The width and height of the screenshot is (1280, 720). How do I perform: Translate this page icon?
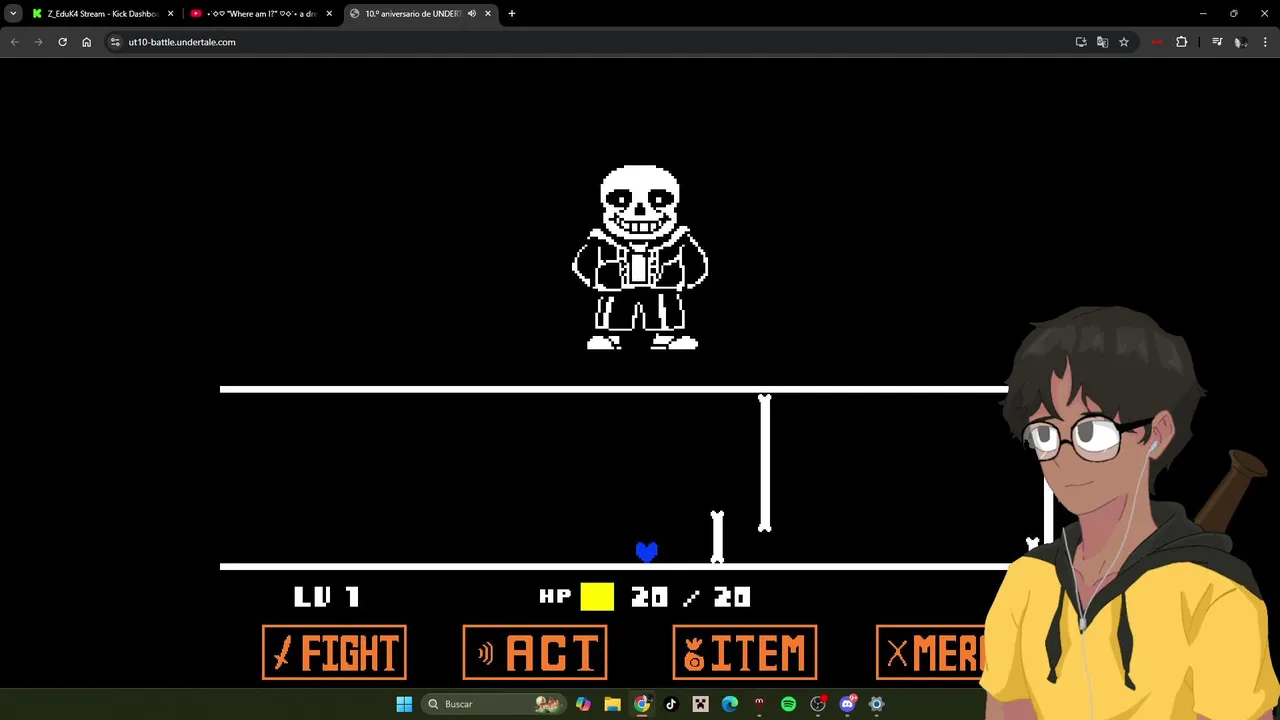1102,42
